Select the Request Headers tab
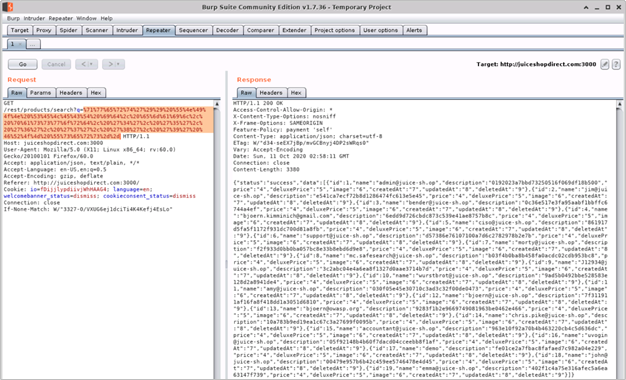Image resolution: width=626 pixels, height=380 pixels. click(x=71, y=93)
